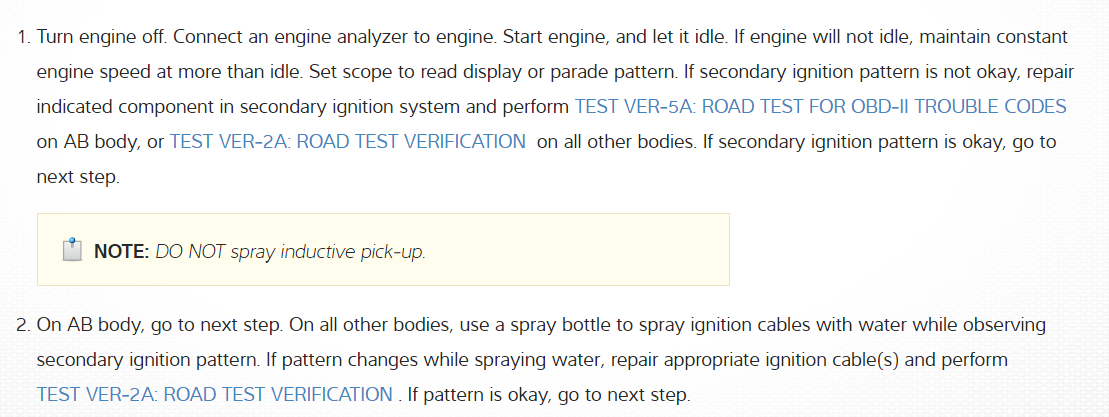Screen dimensions: 1109x417
Task: Click the list number 2
Action: tap(23, 326)
